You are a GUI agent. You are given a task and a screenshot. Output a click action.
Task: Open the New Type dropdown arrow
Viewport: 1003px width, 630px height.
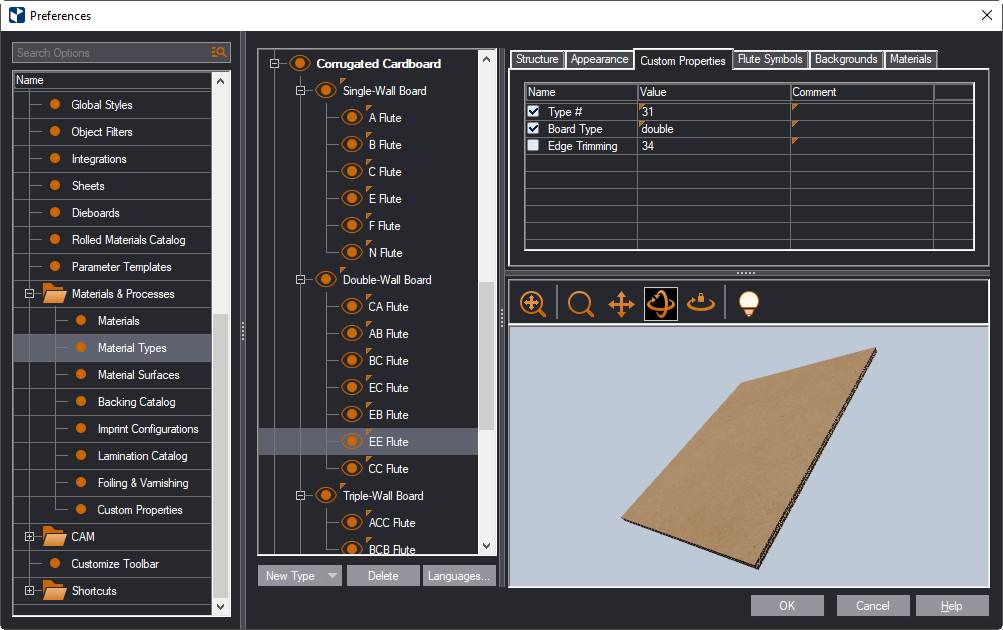pyautogui.click(x=331, y=576)
